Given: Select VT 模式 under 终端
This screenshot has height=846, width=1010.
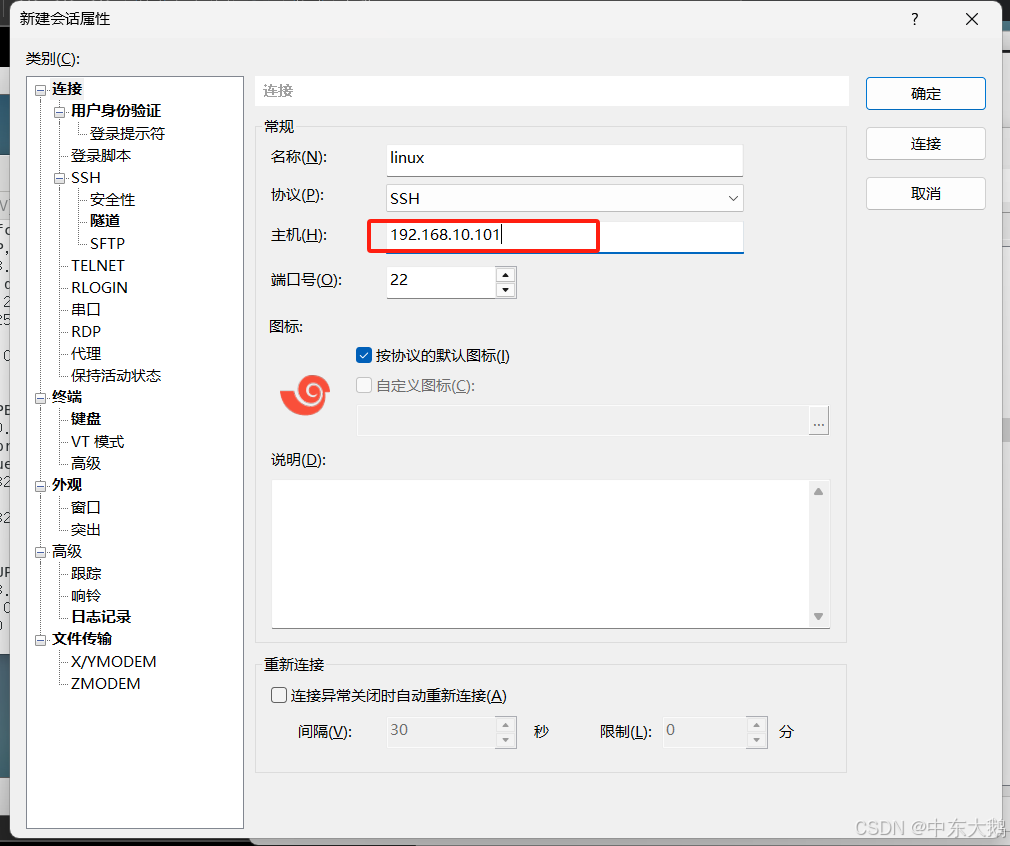Looking at the screenshot, I should (x=98, y=441).
